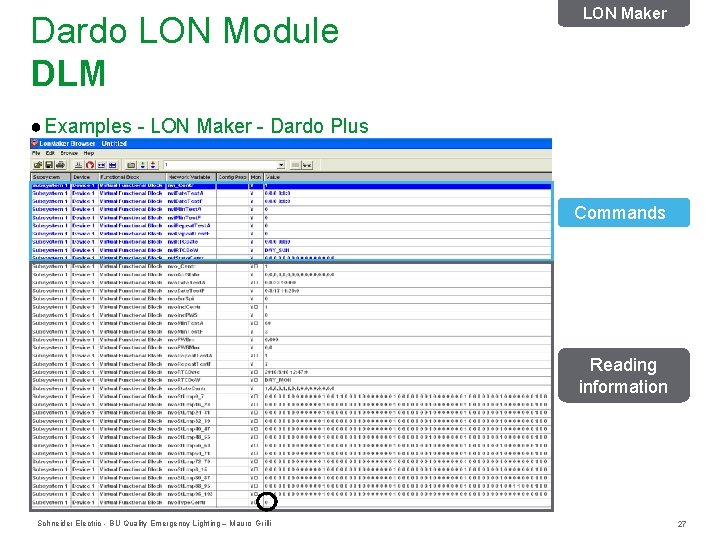Select the nvoTypeCentr network variable cell

click(x=191, y=502)
